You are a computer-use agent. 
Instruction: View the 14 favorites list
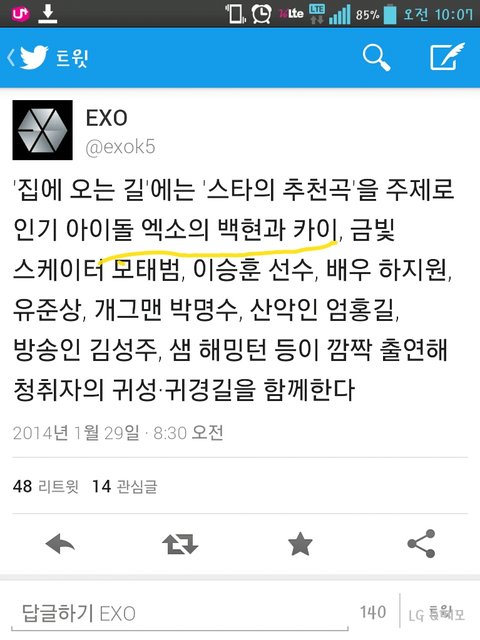tap(124, 486)
